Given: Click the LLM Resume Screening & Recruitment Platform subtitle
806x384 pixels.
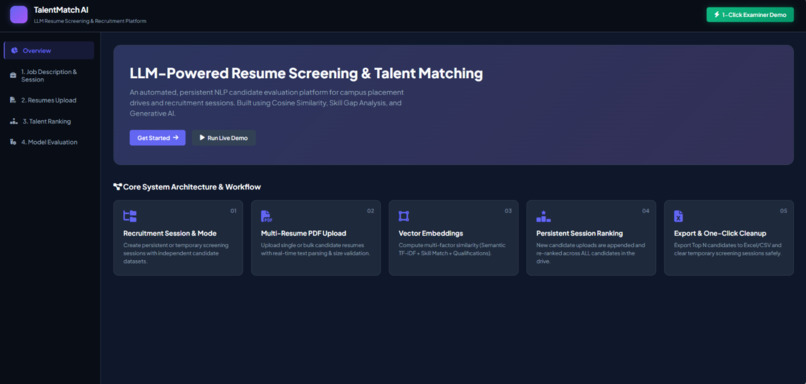Looking at the screenshot, I should click(90, 21).
